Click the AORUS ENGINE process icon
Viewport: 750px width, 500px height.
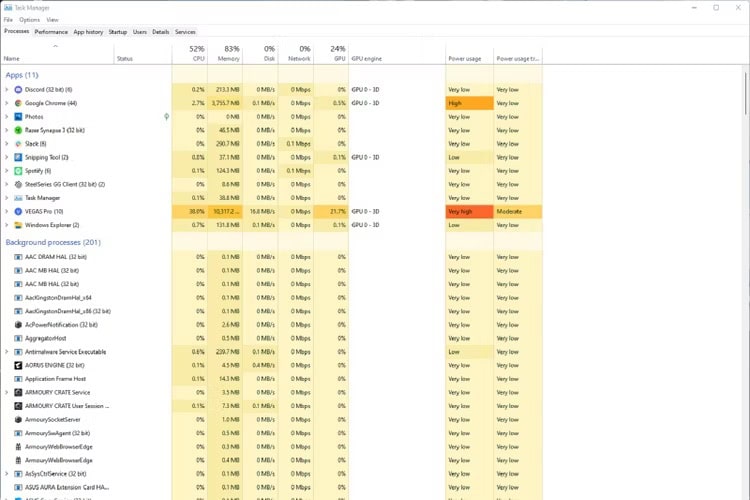pyautogui.click(x=19, y=365)
